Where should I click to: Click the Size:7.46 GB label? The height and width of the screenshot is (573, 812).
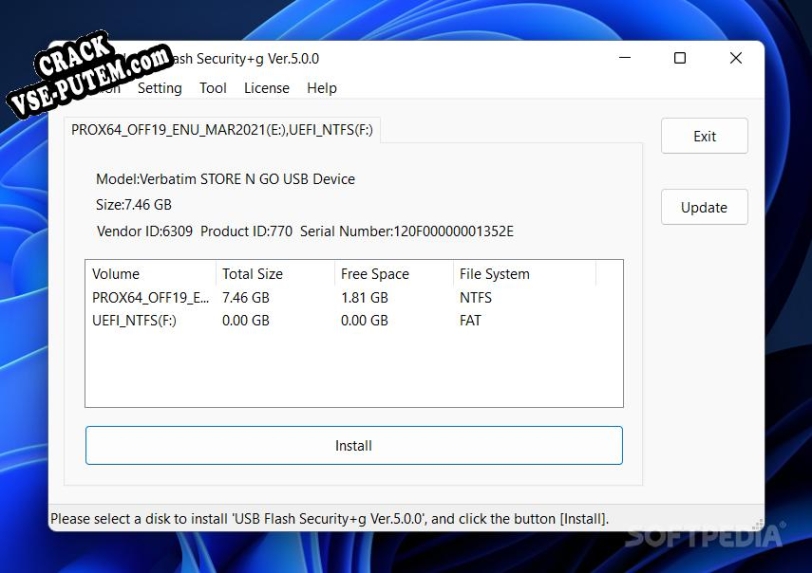(134, 205)
